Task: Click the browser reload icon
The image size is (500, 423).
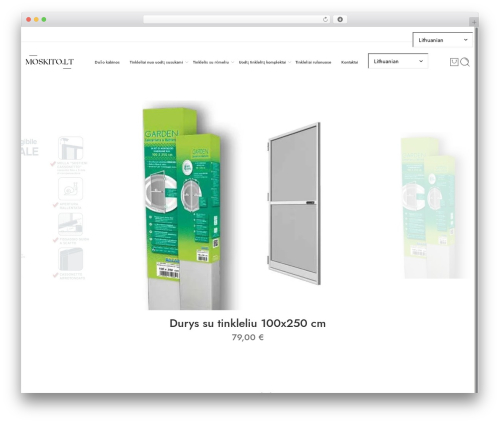Action: pyautogui.click(x=325, y=19)
